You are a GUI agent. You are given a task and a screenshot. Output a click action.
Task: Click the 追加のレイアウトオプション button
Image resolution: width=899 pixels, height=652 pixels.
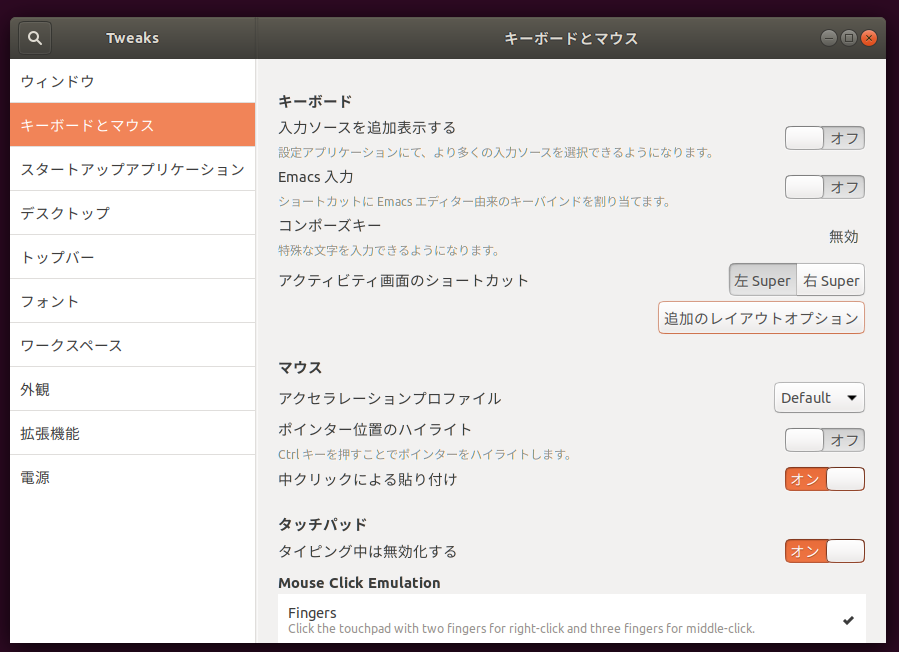pos(761,317)
